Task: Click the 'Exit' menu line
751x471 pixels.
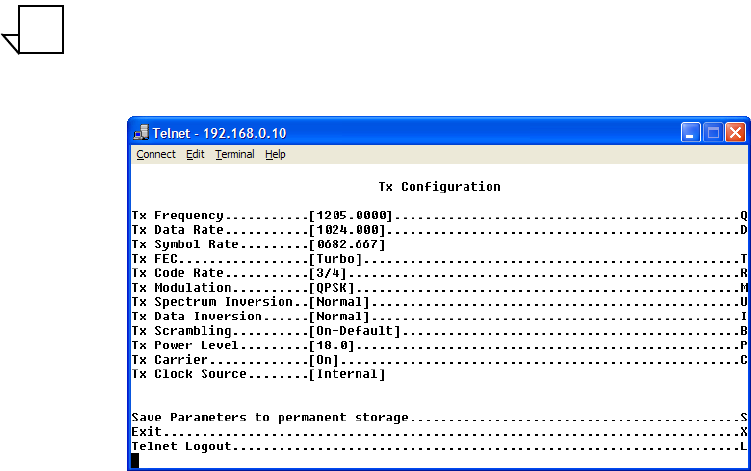Action: [x=439, y=432]
